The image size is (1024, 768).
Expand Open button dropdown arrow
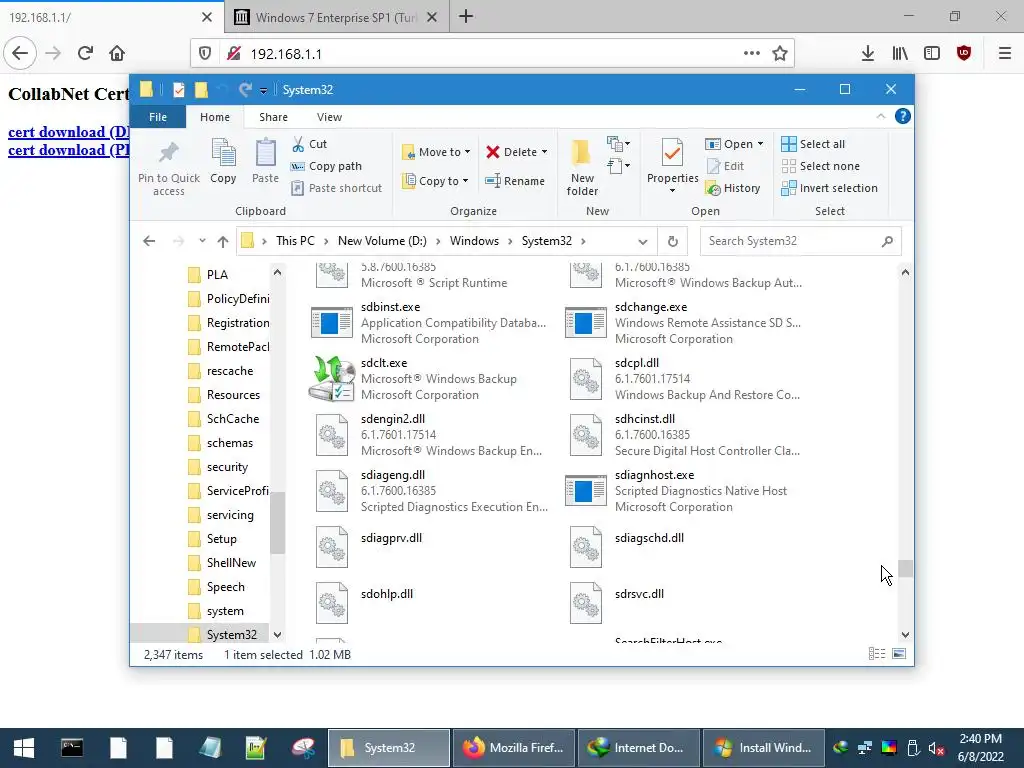760,144
